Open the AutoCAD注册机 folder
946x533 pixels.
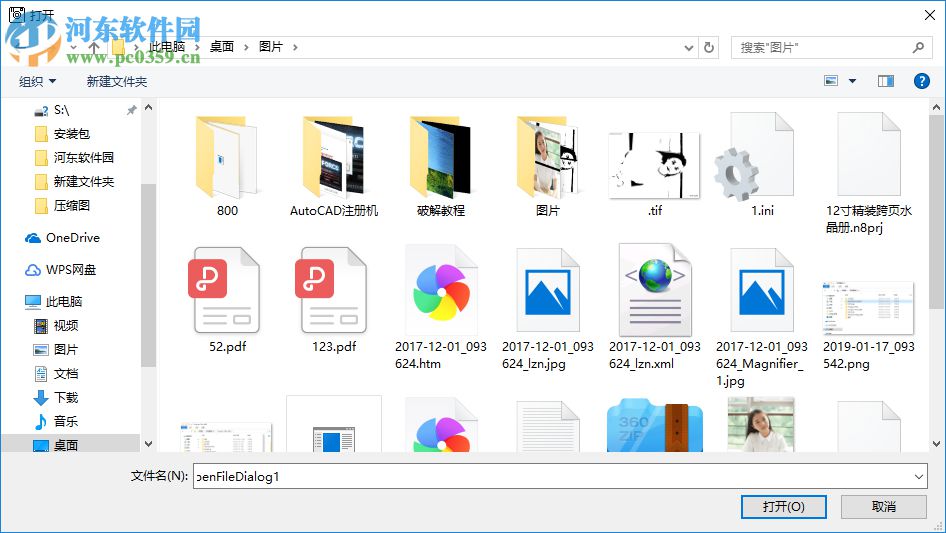coord(334,165)
